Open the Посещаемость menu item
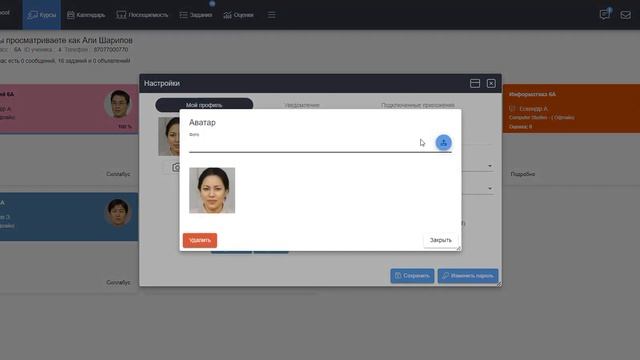This screenshot has width=640, height=360. point(142,15)
